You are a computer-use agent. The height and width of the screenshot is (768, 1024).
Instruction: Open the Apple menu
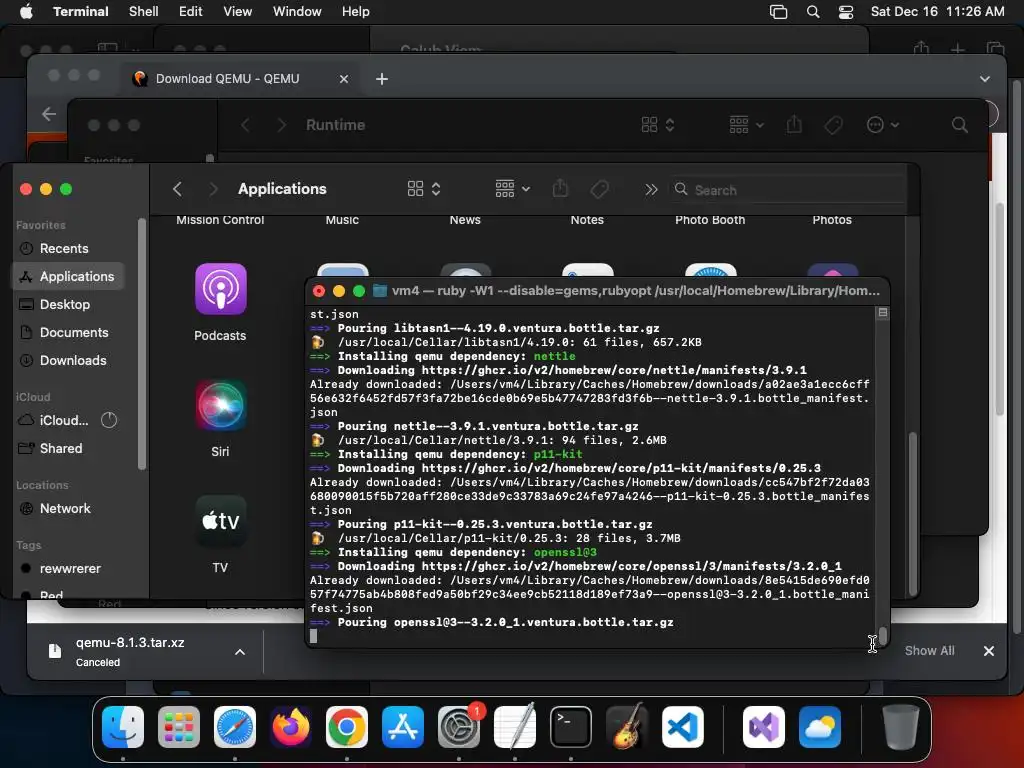(26, 12)
